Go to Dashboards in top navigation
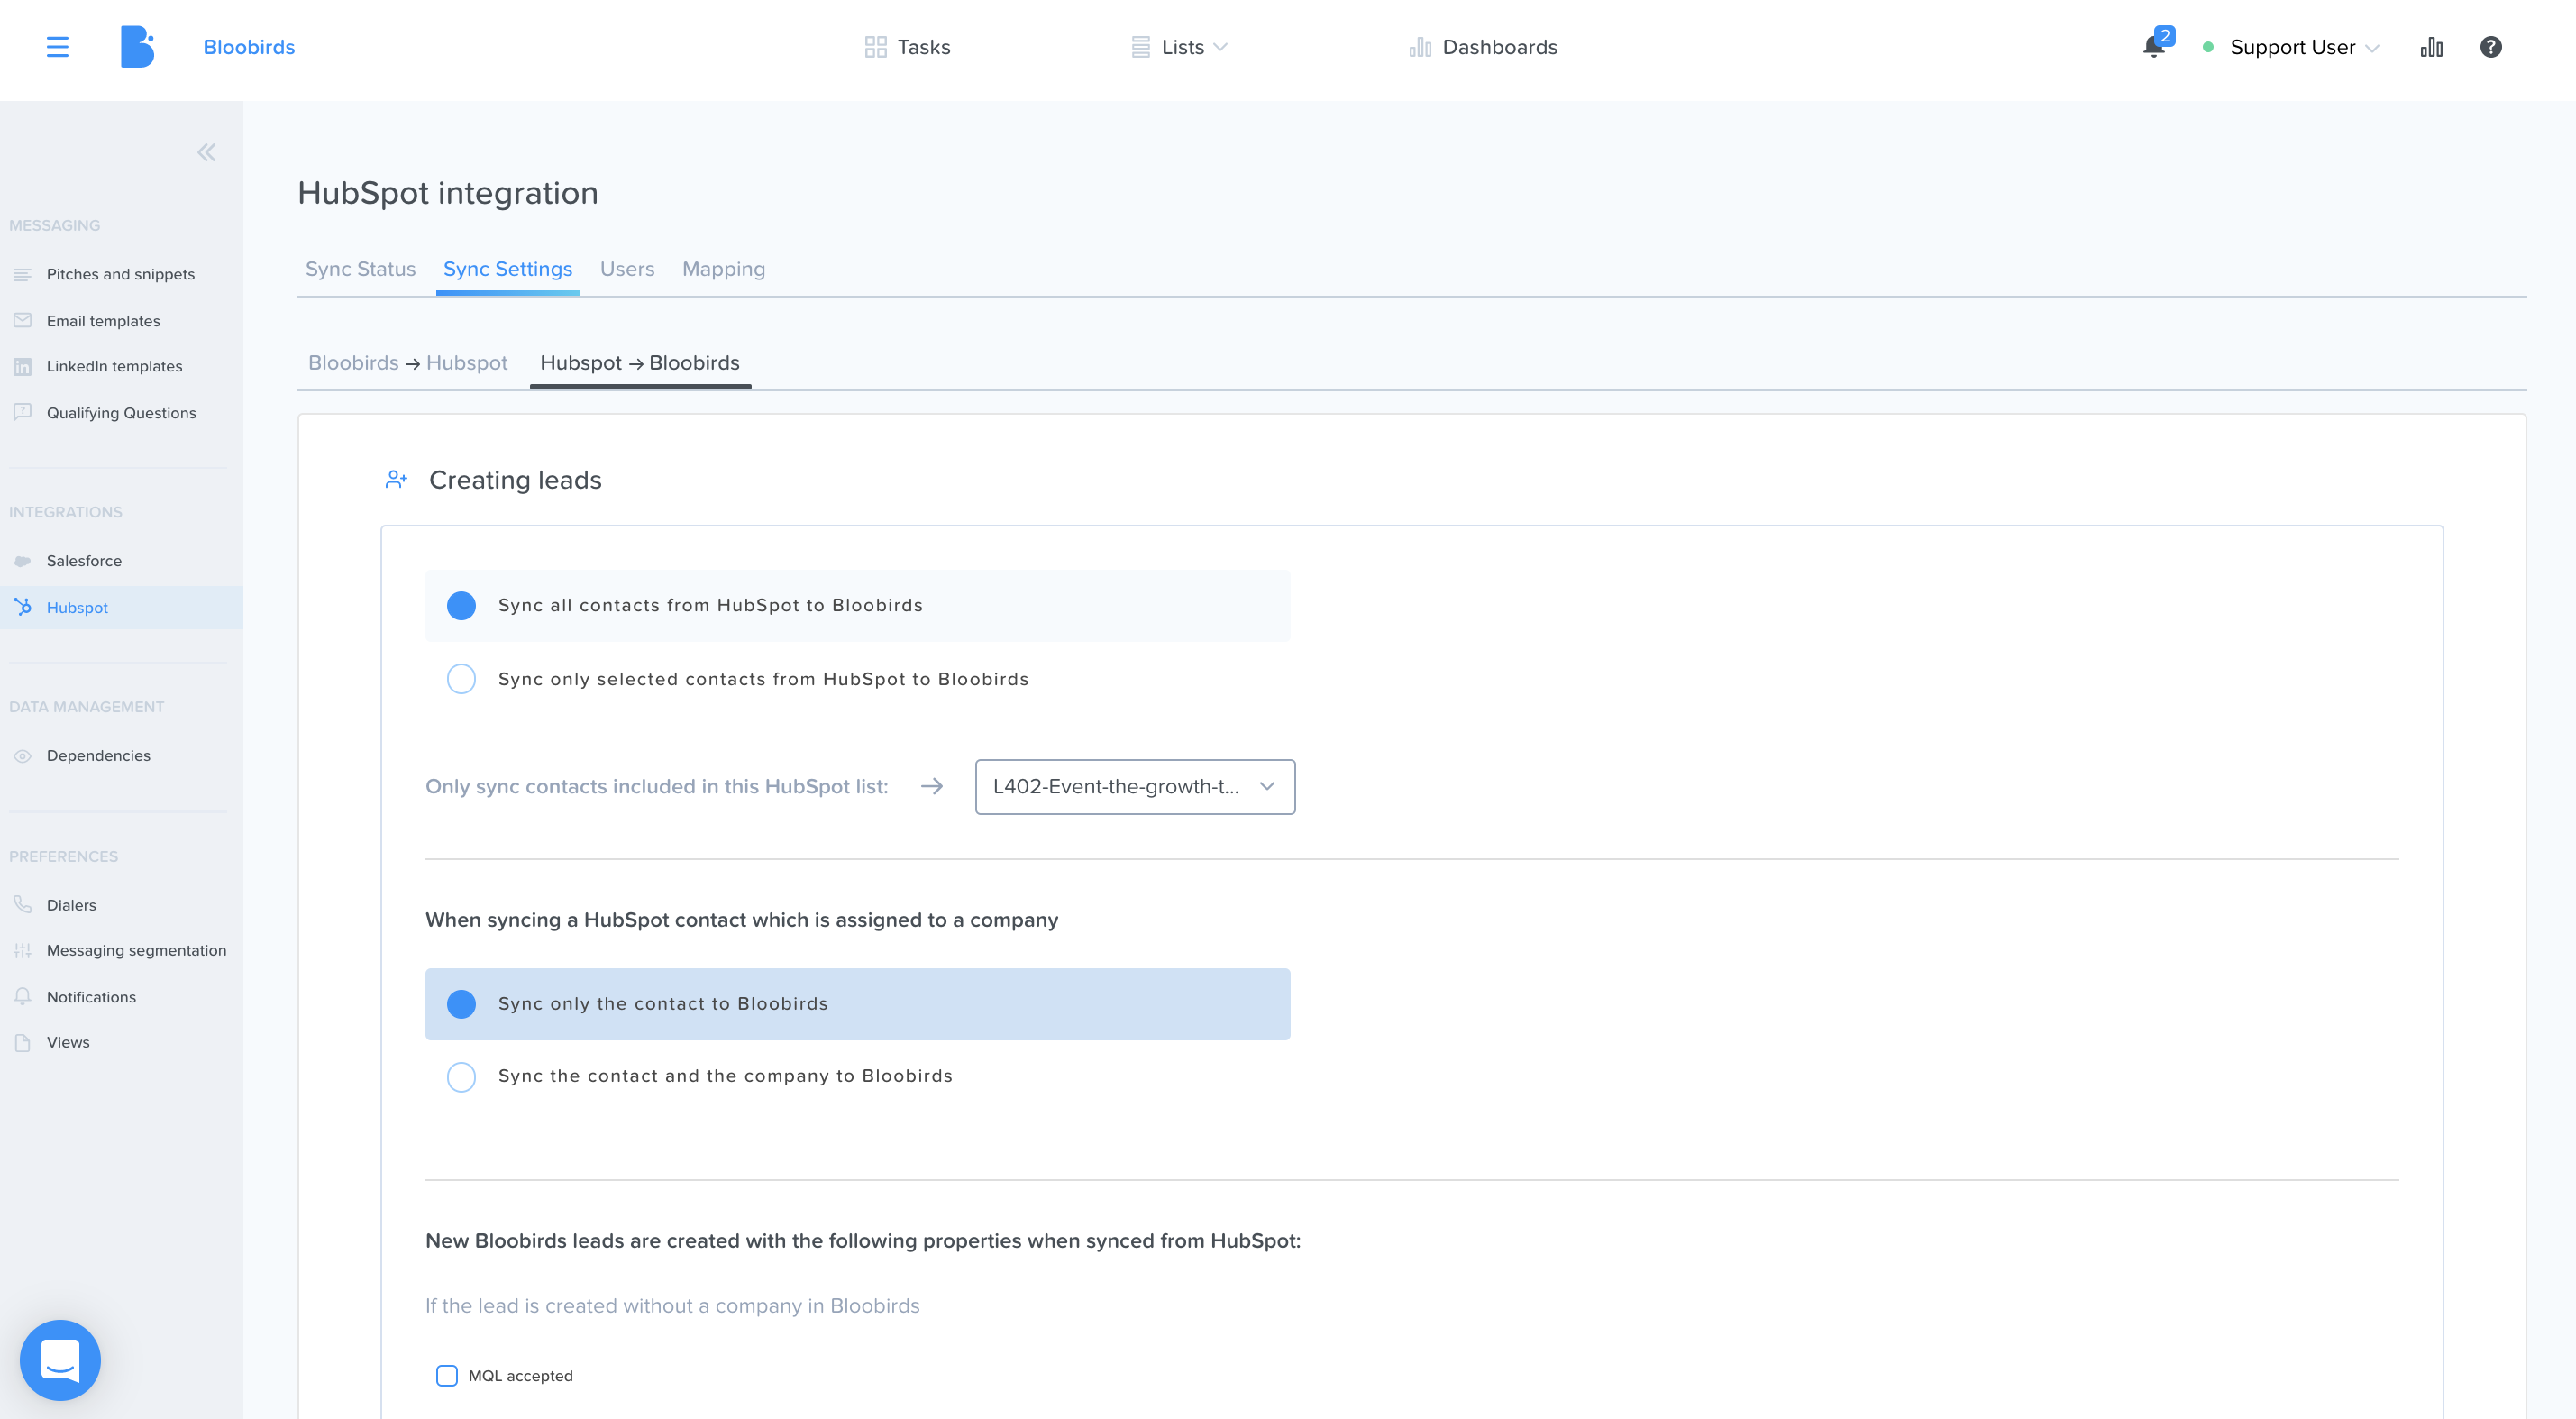This screenshot has height=1419, width=2576. coord(1483,47)
